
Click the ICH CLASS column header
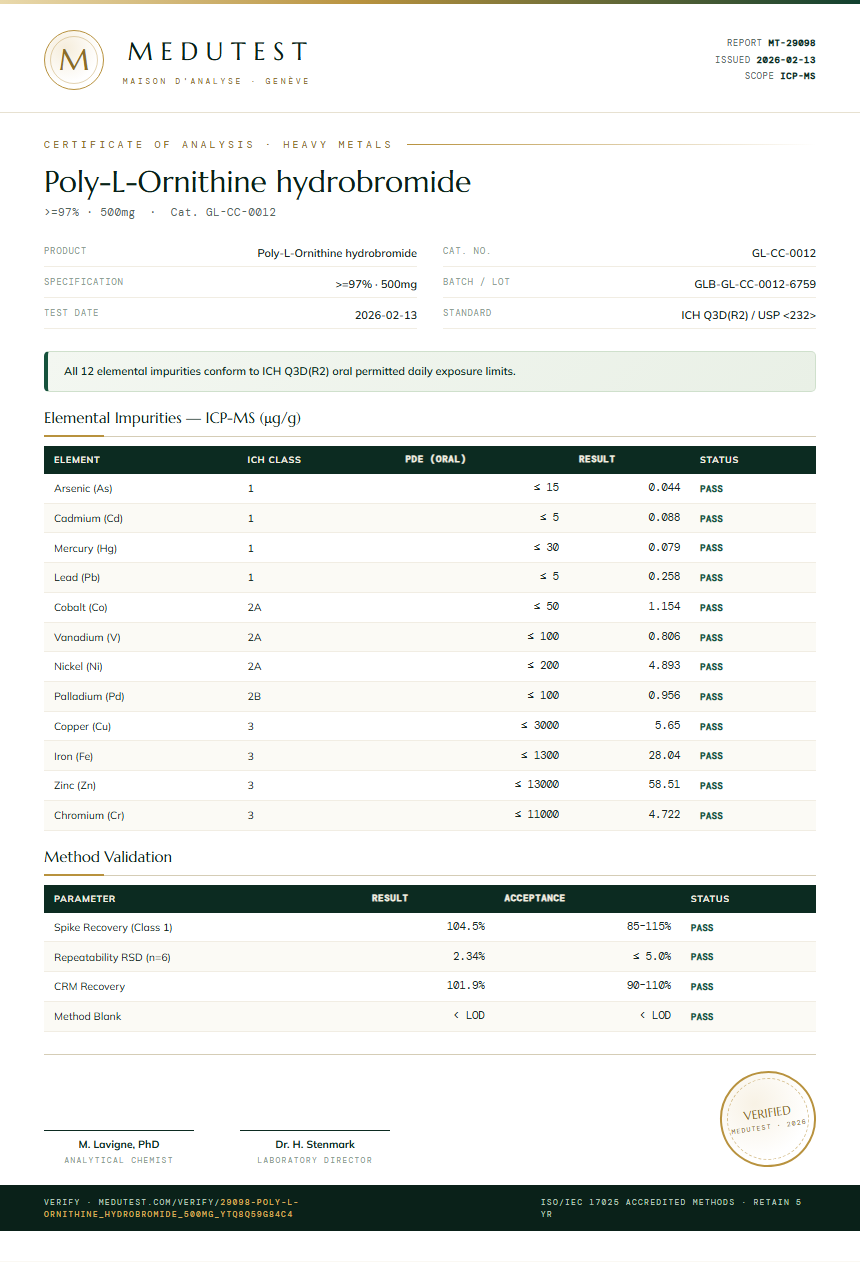(274, 460)
